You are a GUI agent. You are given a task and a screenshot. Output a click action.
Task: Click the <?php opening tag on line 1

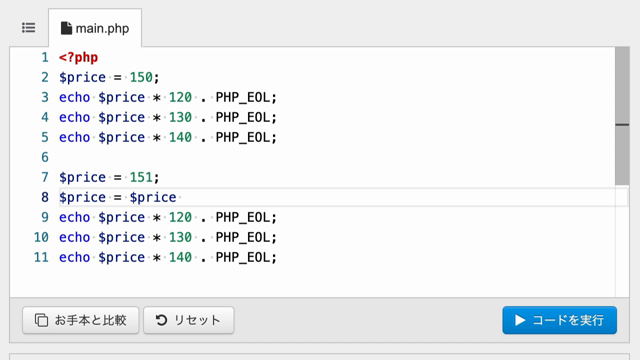pyautogui.click(x=78, y=58)
